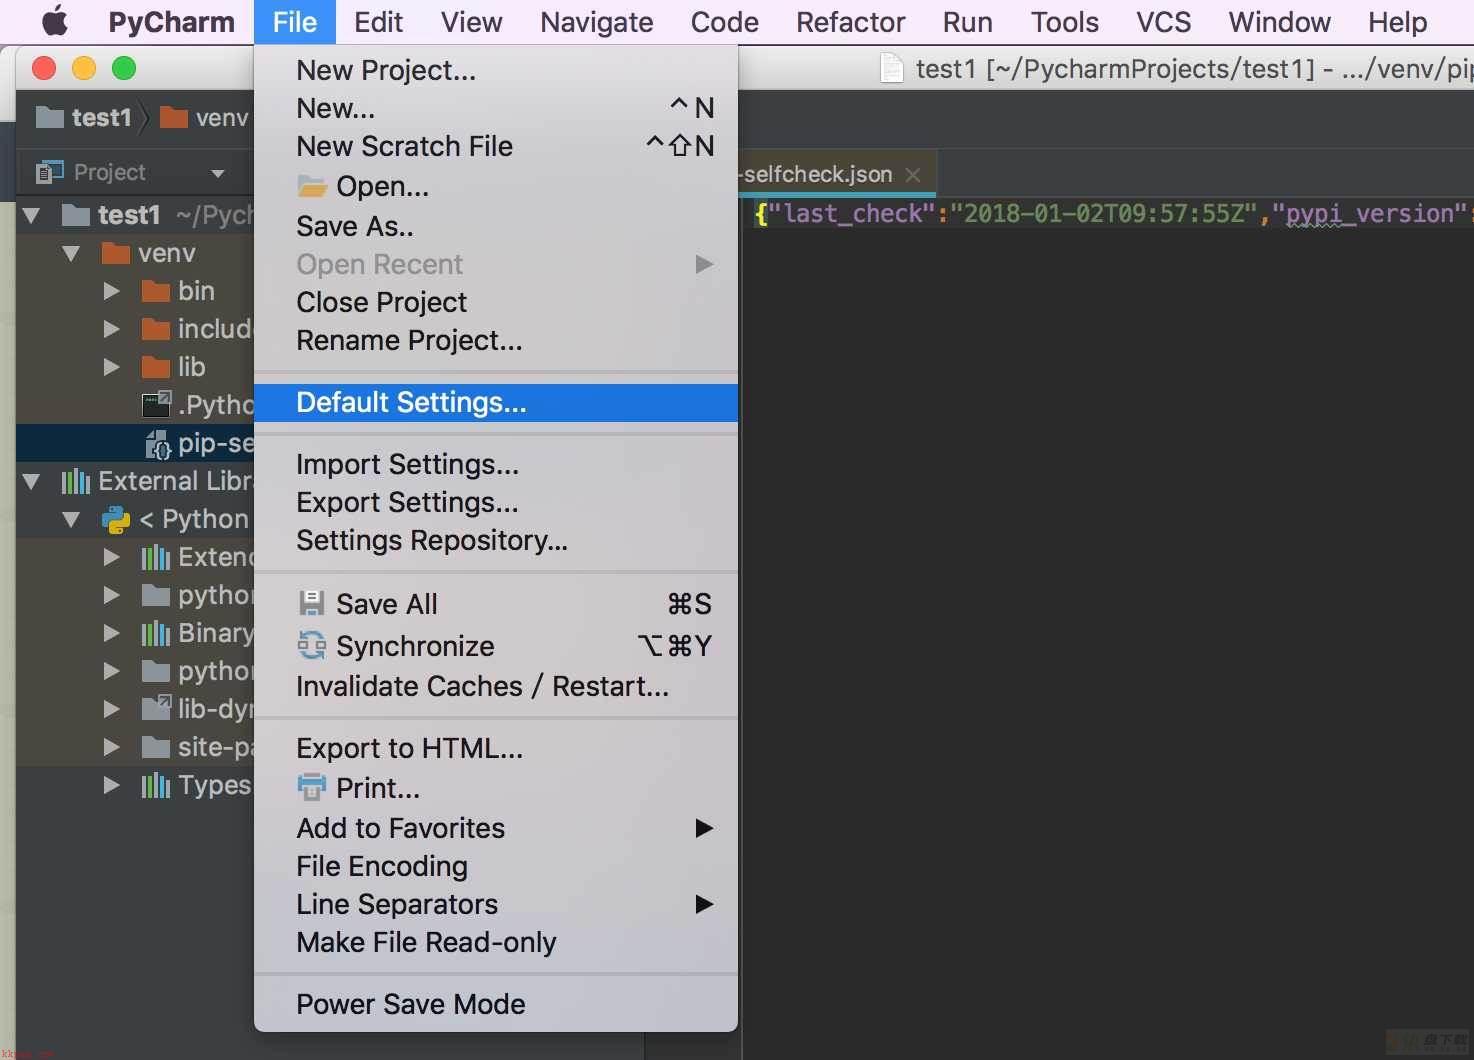This screenshot has height=1060, width=1474.
Task: Click the lib-dynload folder icon
Action: [156, 708]
